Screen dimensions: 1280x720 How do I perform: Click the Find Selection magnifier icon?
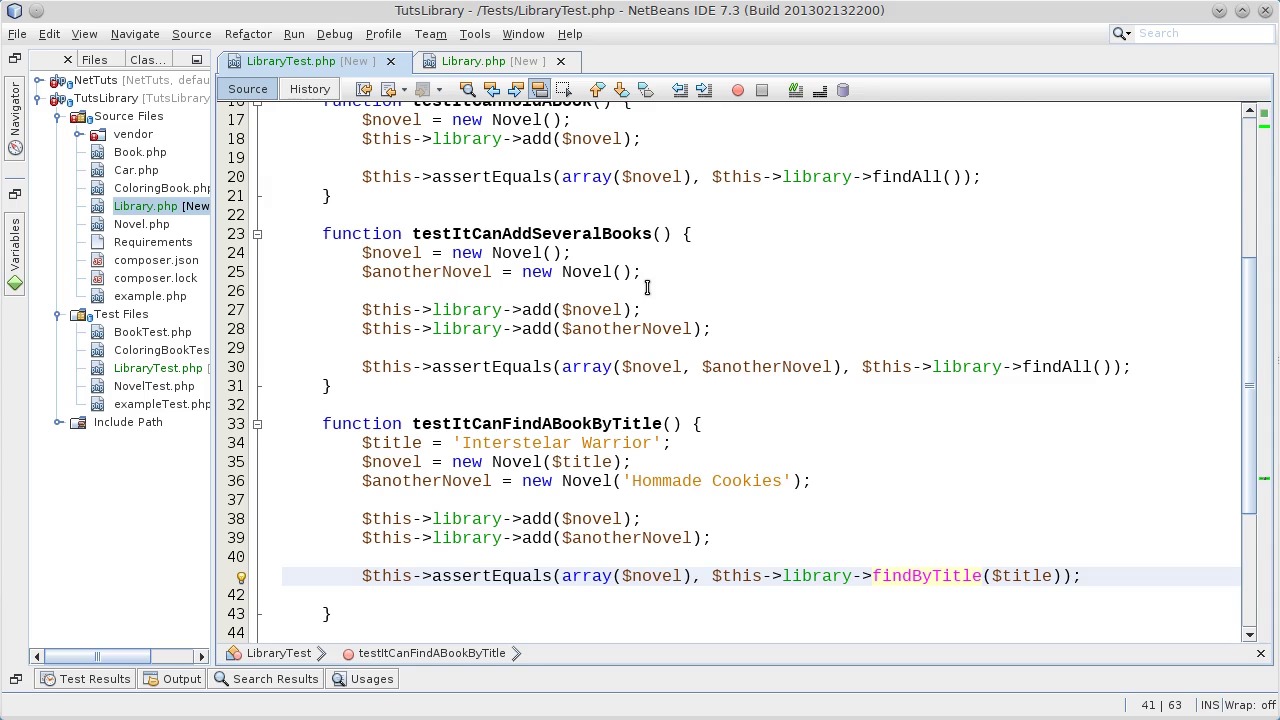coord(467,90)
